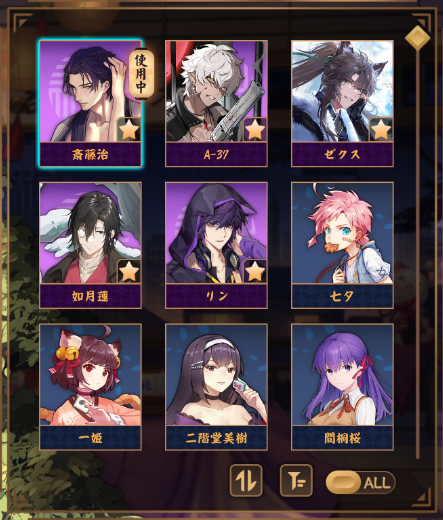Open the filter icon button
The height and width of the screenshot is (520, 443).
(296, 480)
